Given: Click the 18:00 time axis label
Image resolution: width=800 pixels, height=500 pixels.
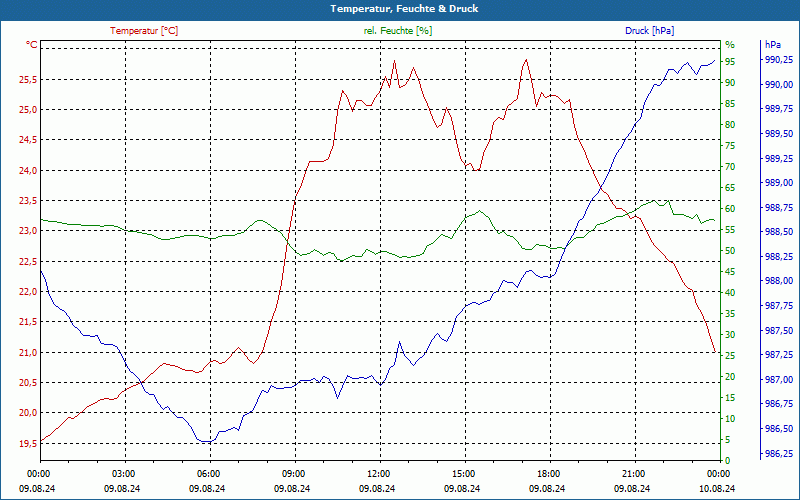Looking at the screenshot, I should click(x=548, y=473).
